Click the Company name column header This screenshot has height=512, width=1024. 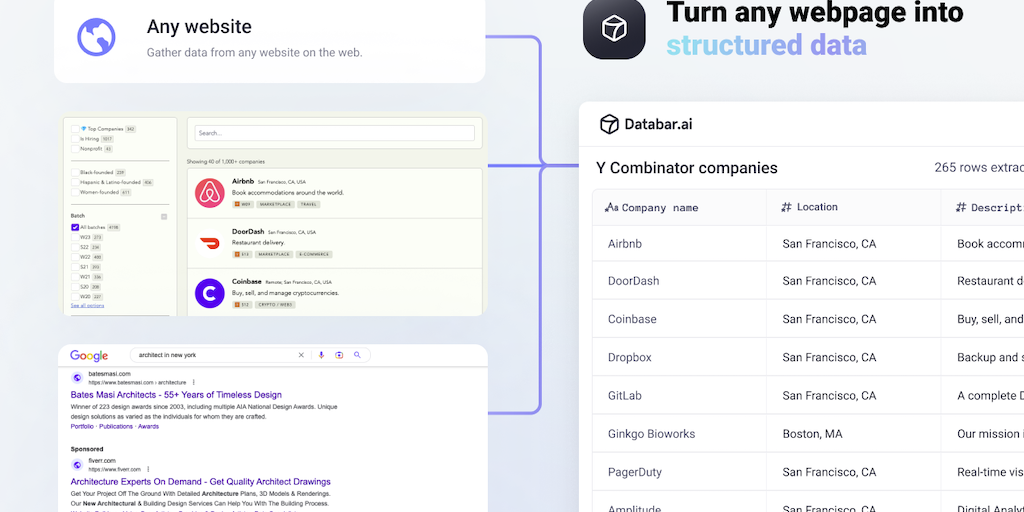tap(679, 208)
